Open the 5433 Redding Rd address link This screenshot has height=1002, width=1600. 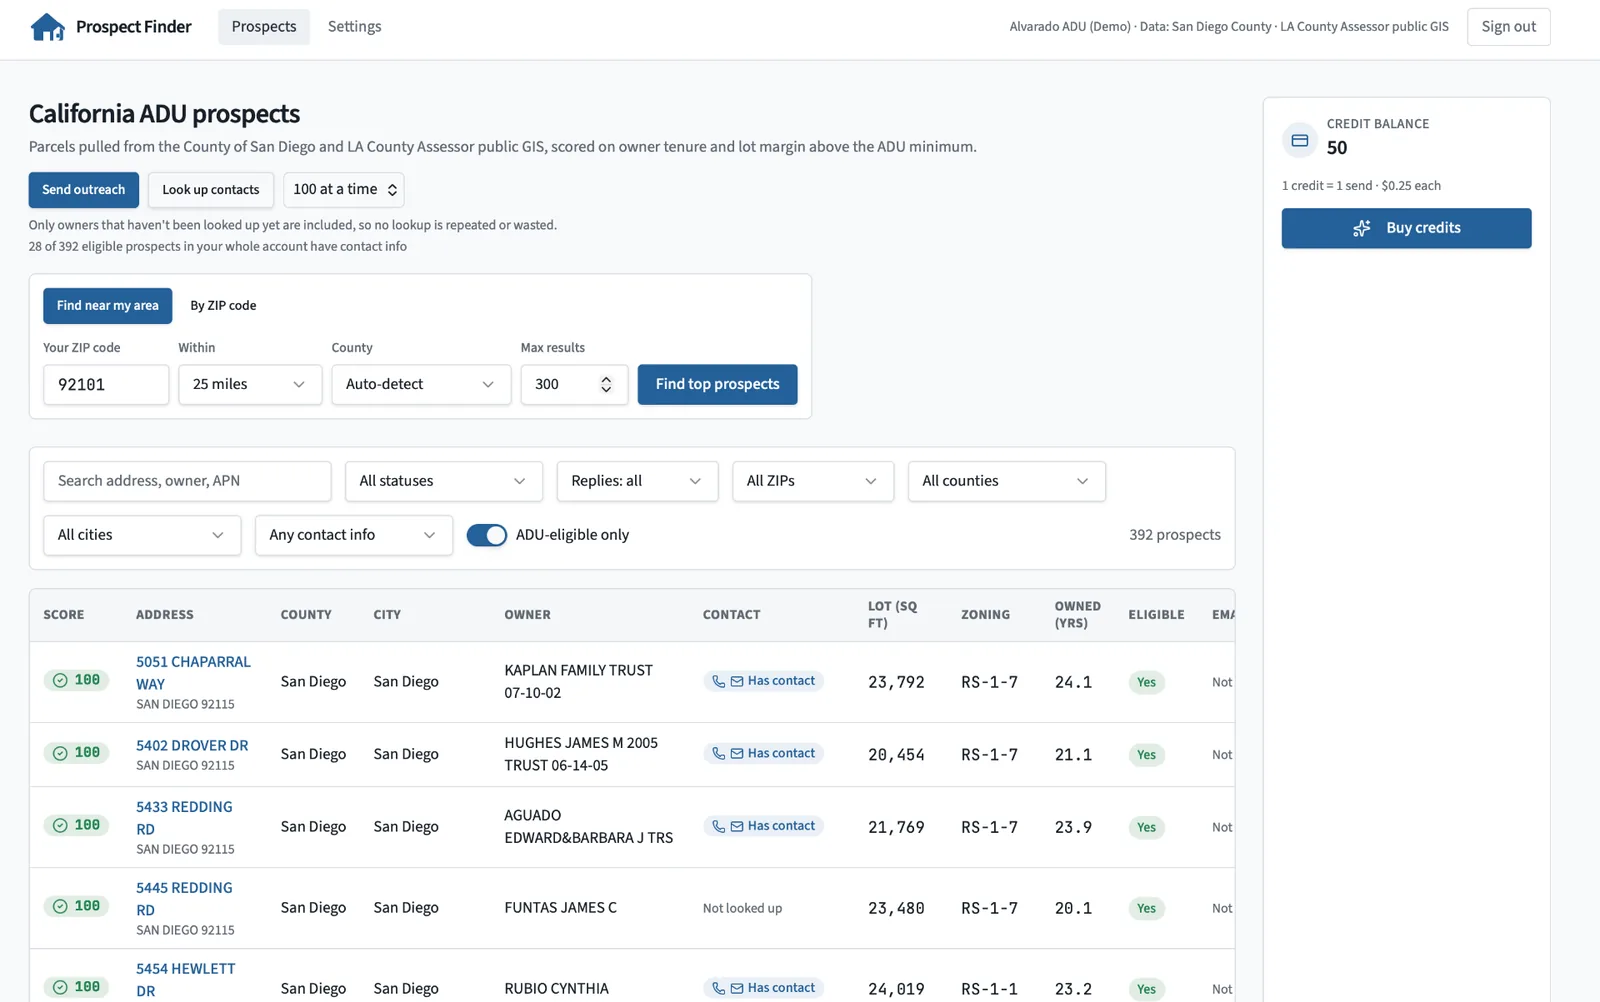(x=184, y=818)
